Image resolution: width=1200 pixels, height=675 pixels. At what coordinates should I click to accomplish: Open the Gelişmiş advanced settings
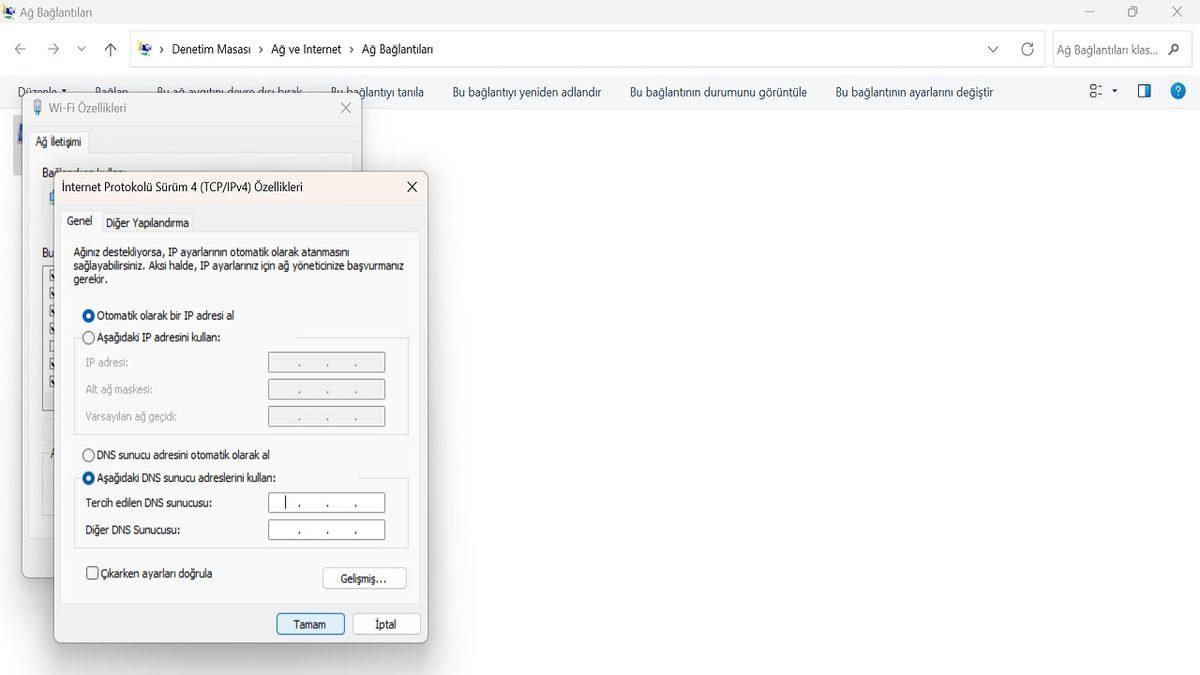[364, 578]
